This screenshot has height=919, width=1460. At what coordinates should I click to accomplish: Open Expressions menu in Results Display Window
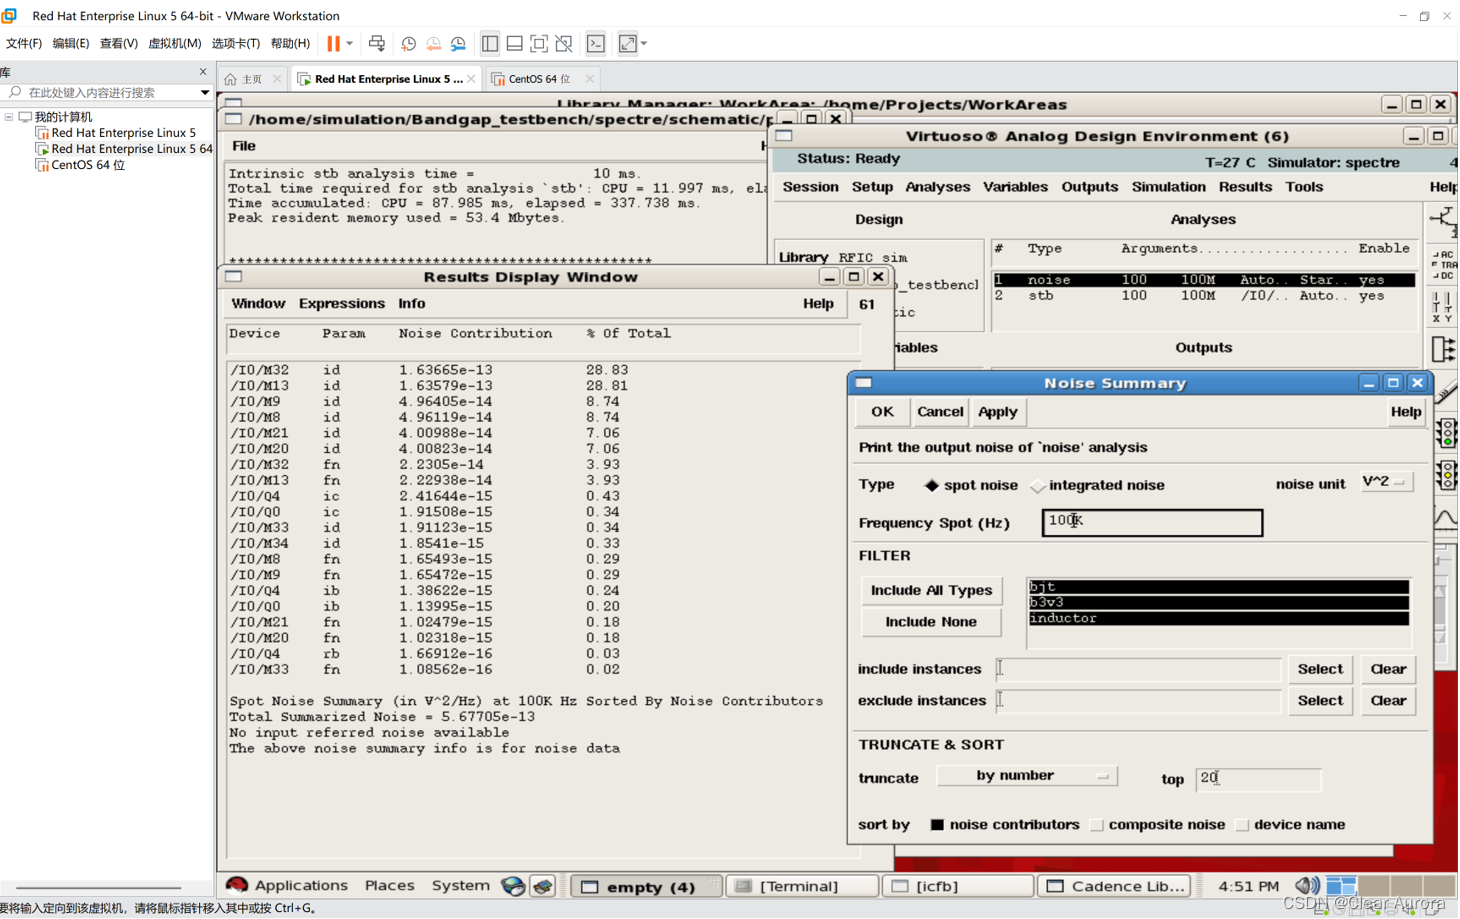click(x=341, y=304)
